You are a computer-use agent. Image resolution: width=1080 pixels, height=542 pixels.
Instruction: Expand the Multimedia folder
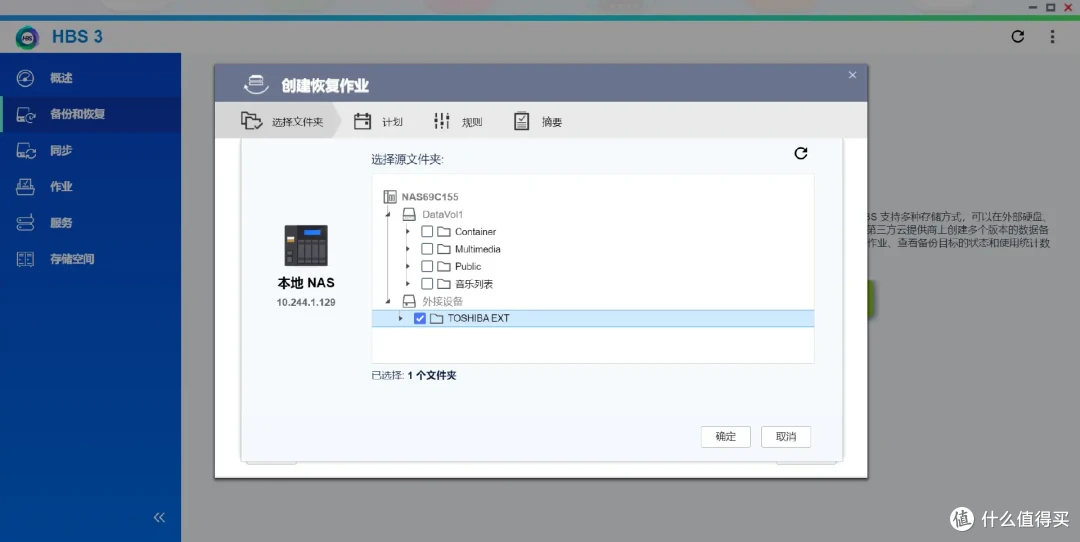point(408,249)
